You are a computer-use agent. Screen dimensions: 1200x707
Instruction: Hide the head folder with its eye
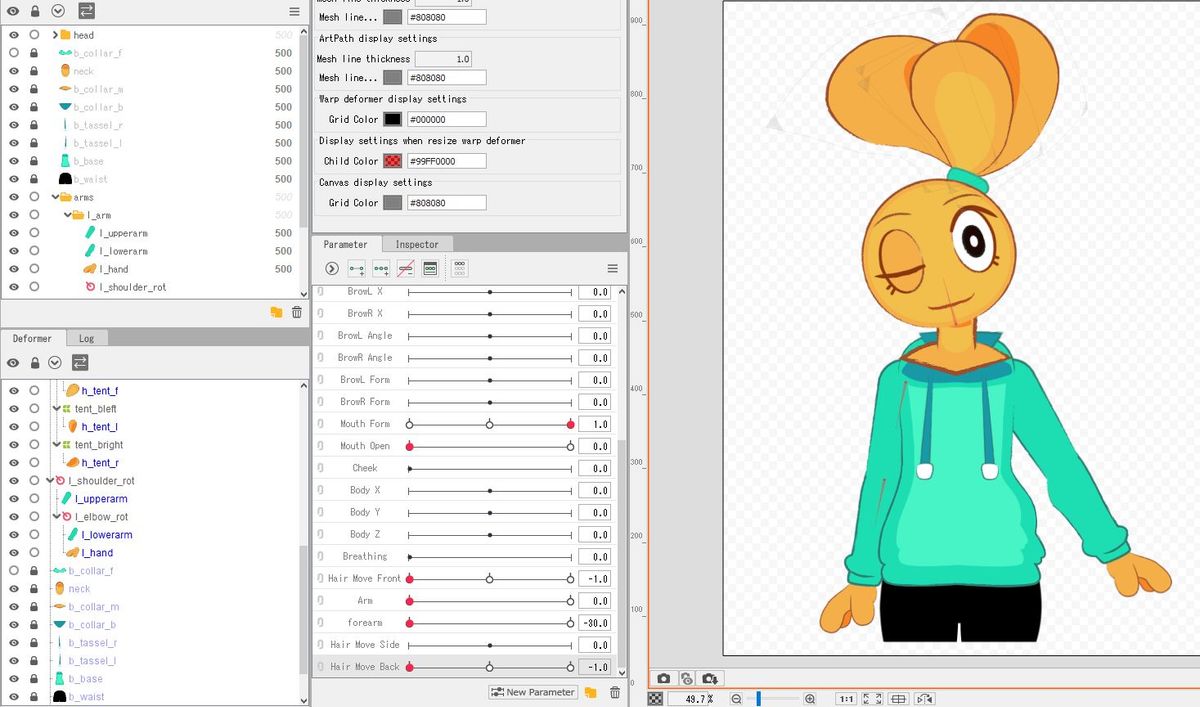(14, 35)
